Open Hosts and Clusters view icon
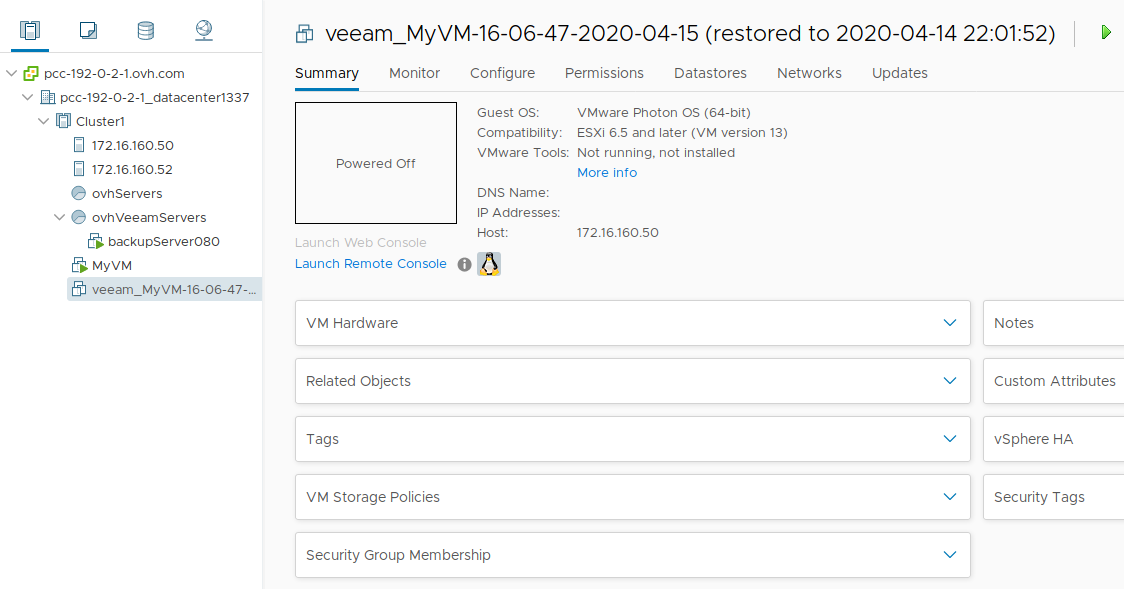The height and width of the screenshot is (589, 1124). pos(29,31)
